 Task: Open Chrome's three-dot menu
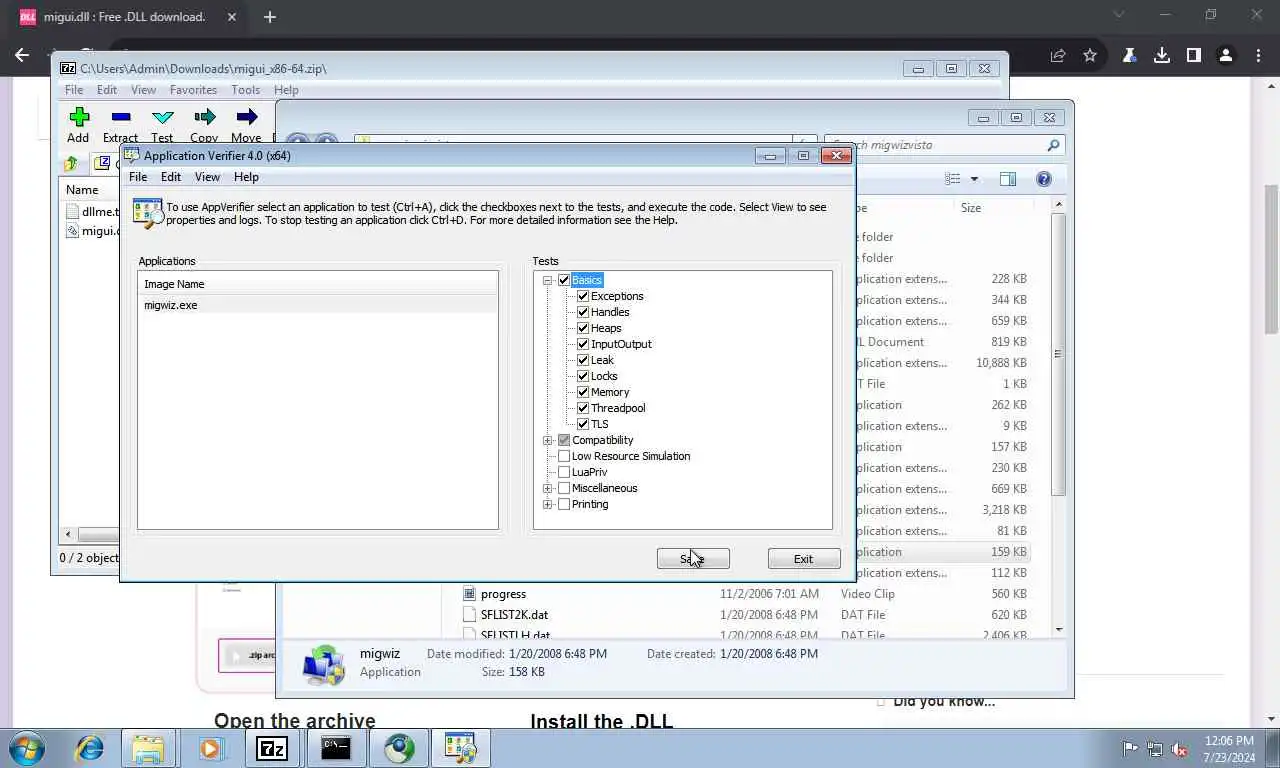(1257, 56)
